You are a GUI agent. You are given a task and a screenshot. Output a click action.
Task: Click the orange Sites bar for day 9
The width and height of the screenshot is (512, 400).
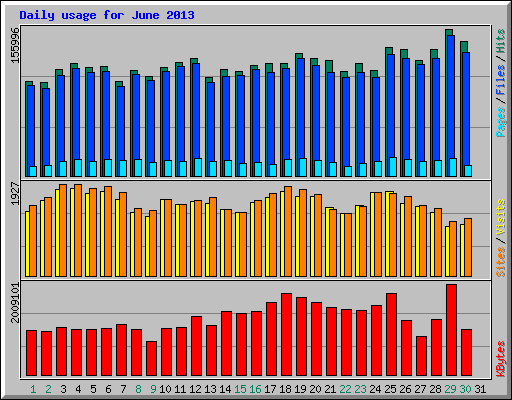coord(153,243)
